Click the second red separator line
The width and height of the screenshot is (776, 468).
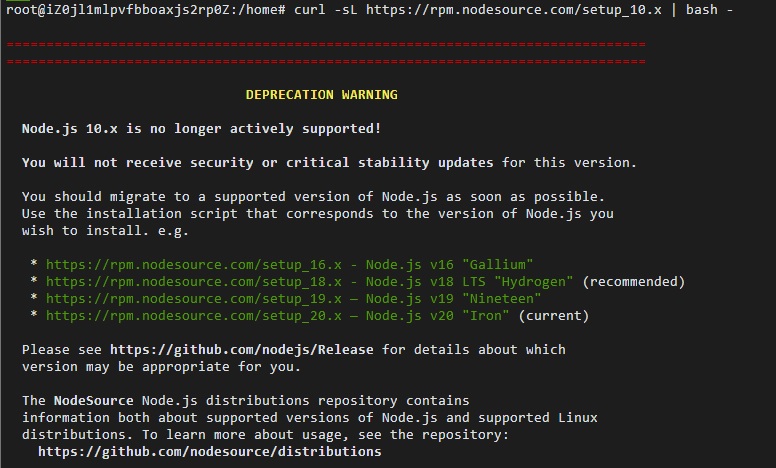click(x=326, y=62)
